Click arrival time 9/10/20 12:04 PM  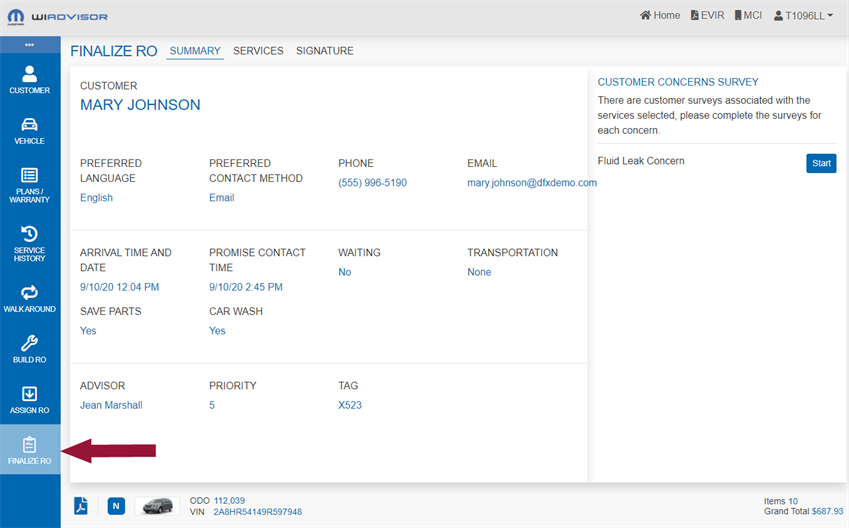point(120,287)
